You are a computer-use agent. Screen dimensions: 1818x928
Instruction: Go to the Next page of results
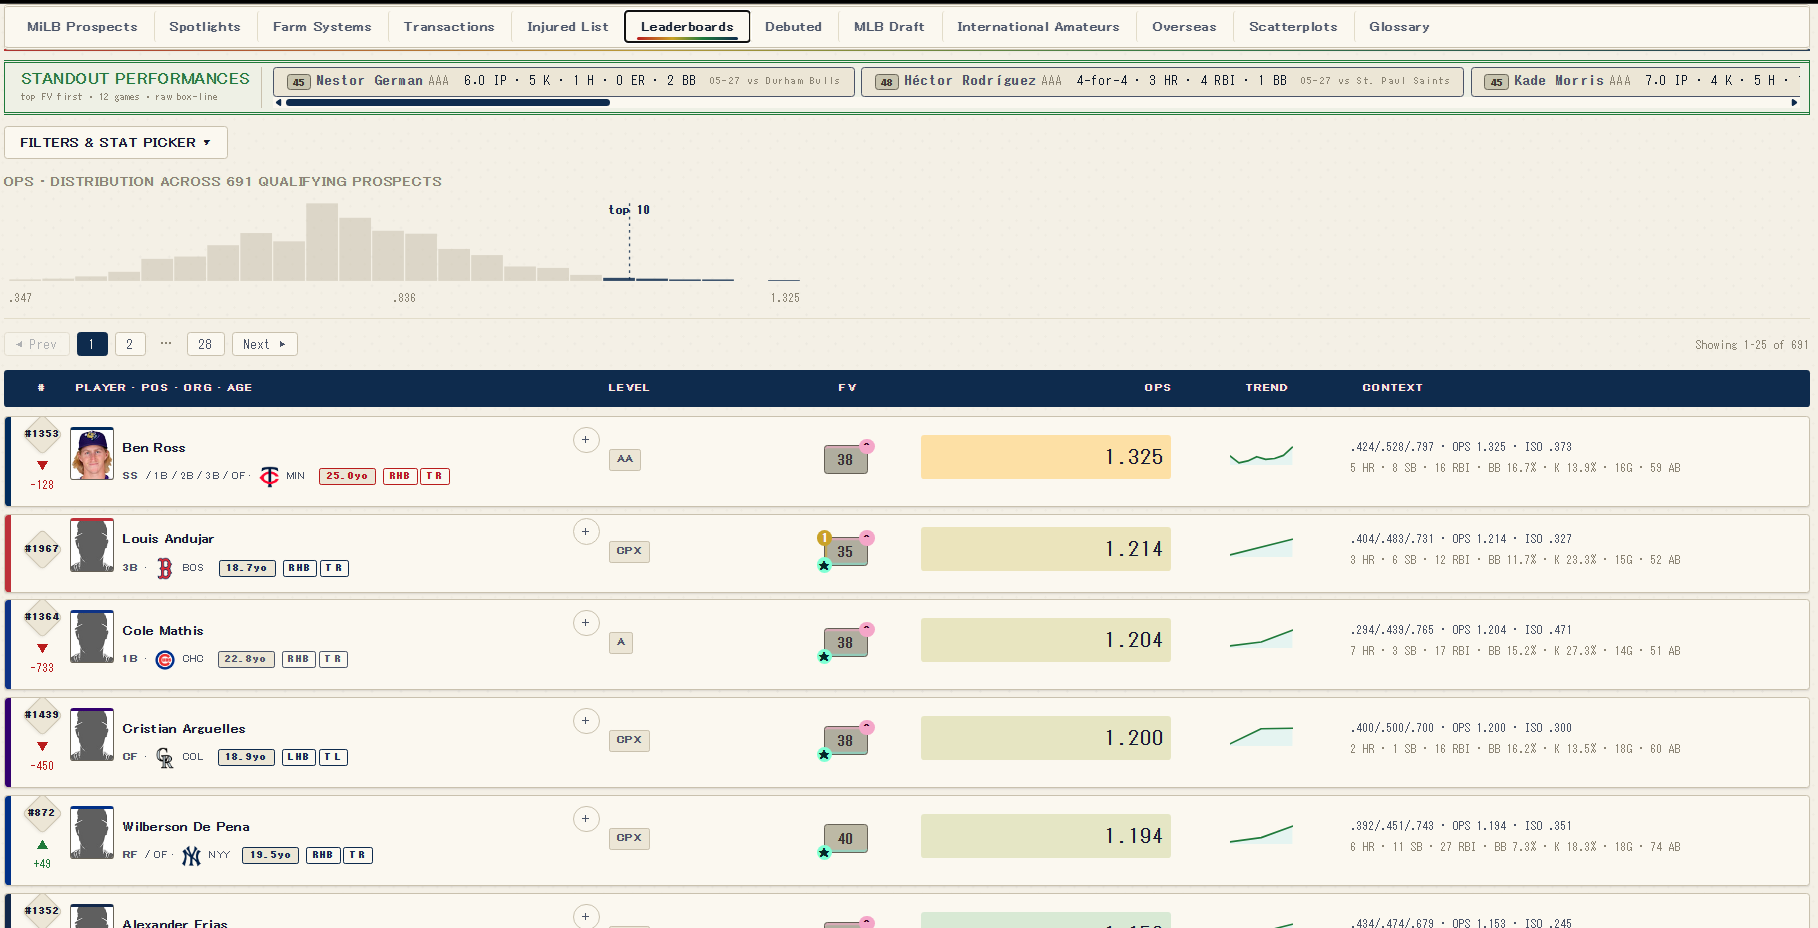click(x=265, y=344)
